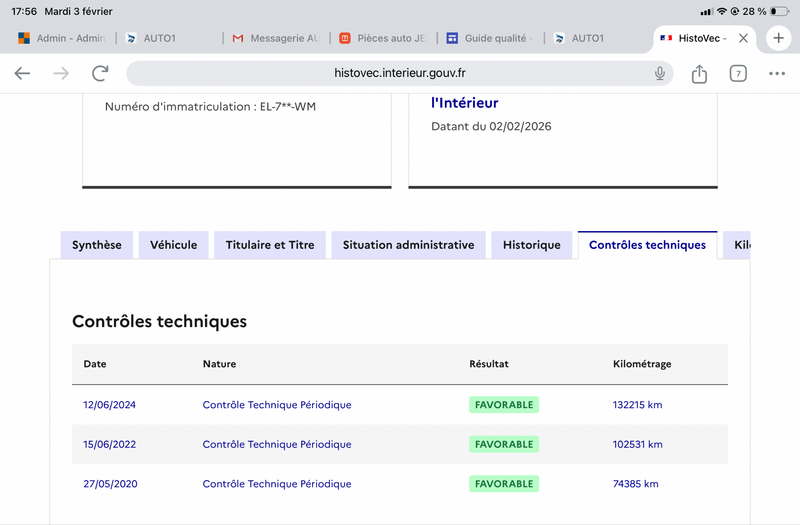This screenshot has height=525, width=800.
Task: Select the Titulaire et Titre tab
Action: pos(270,245)
